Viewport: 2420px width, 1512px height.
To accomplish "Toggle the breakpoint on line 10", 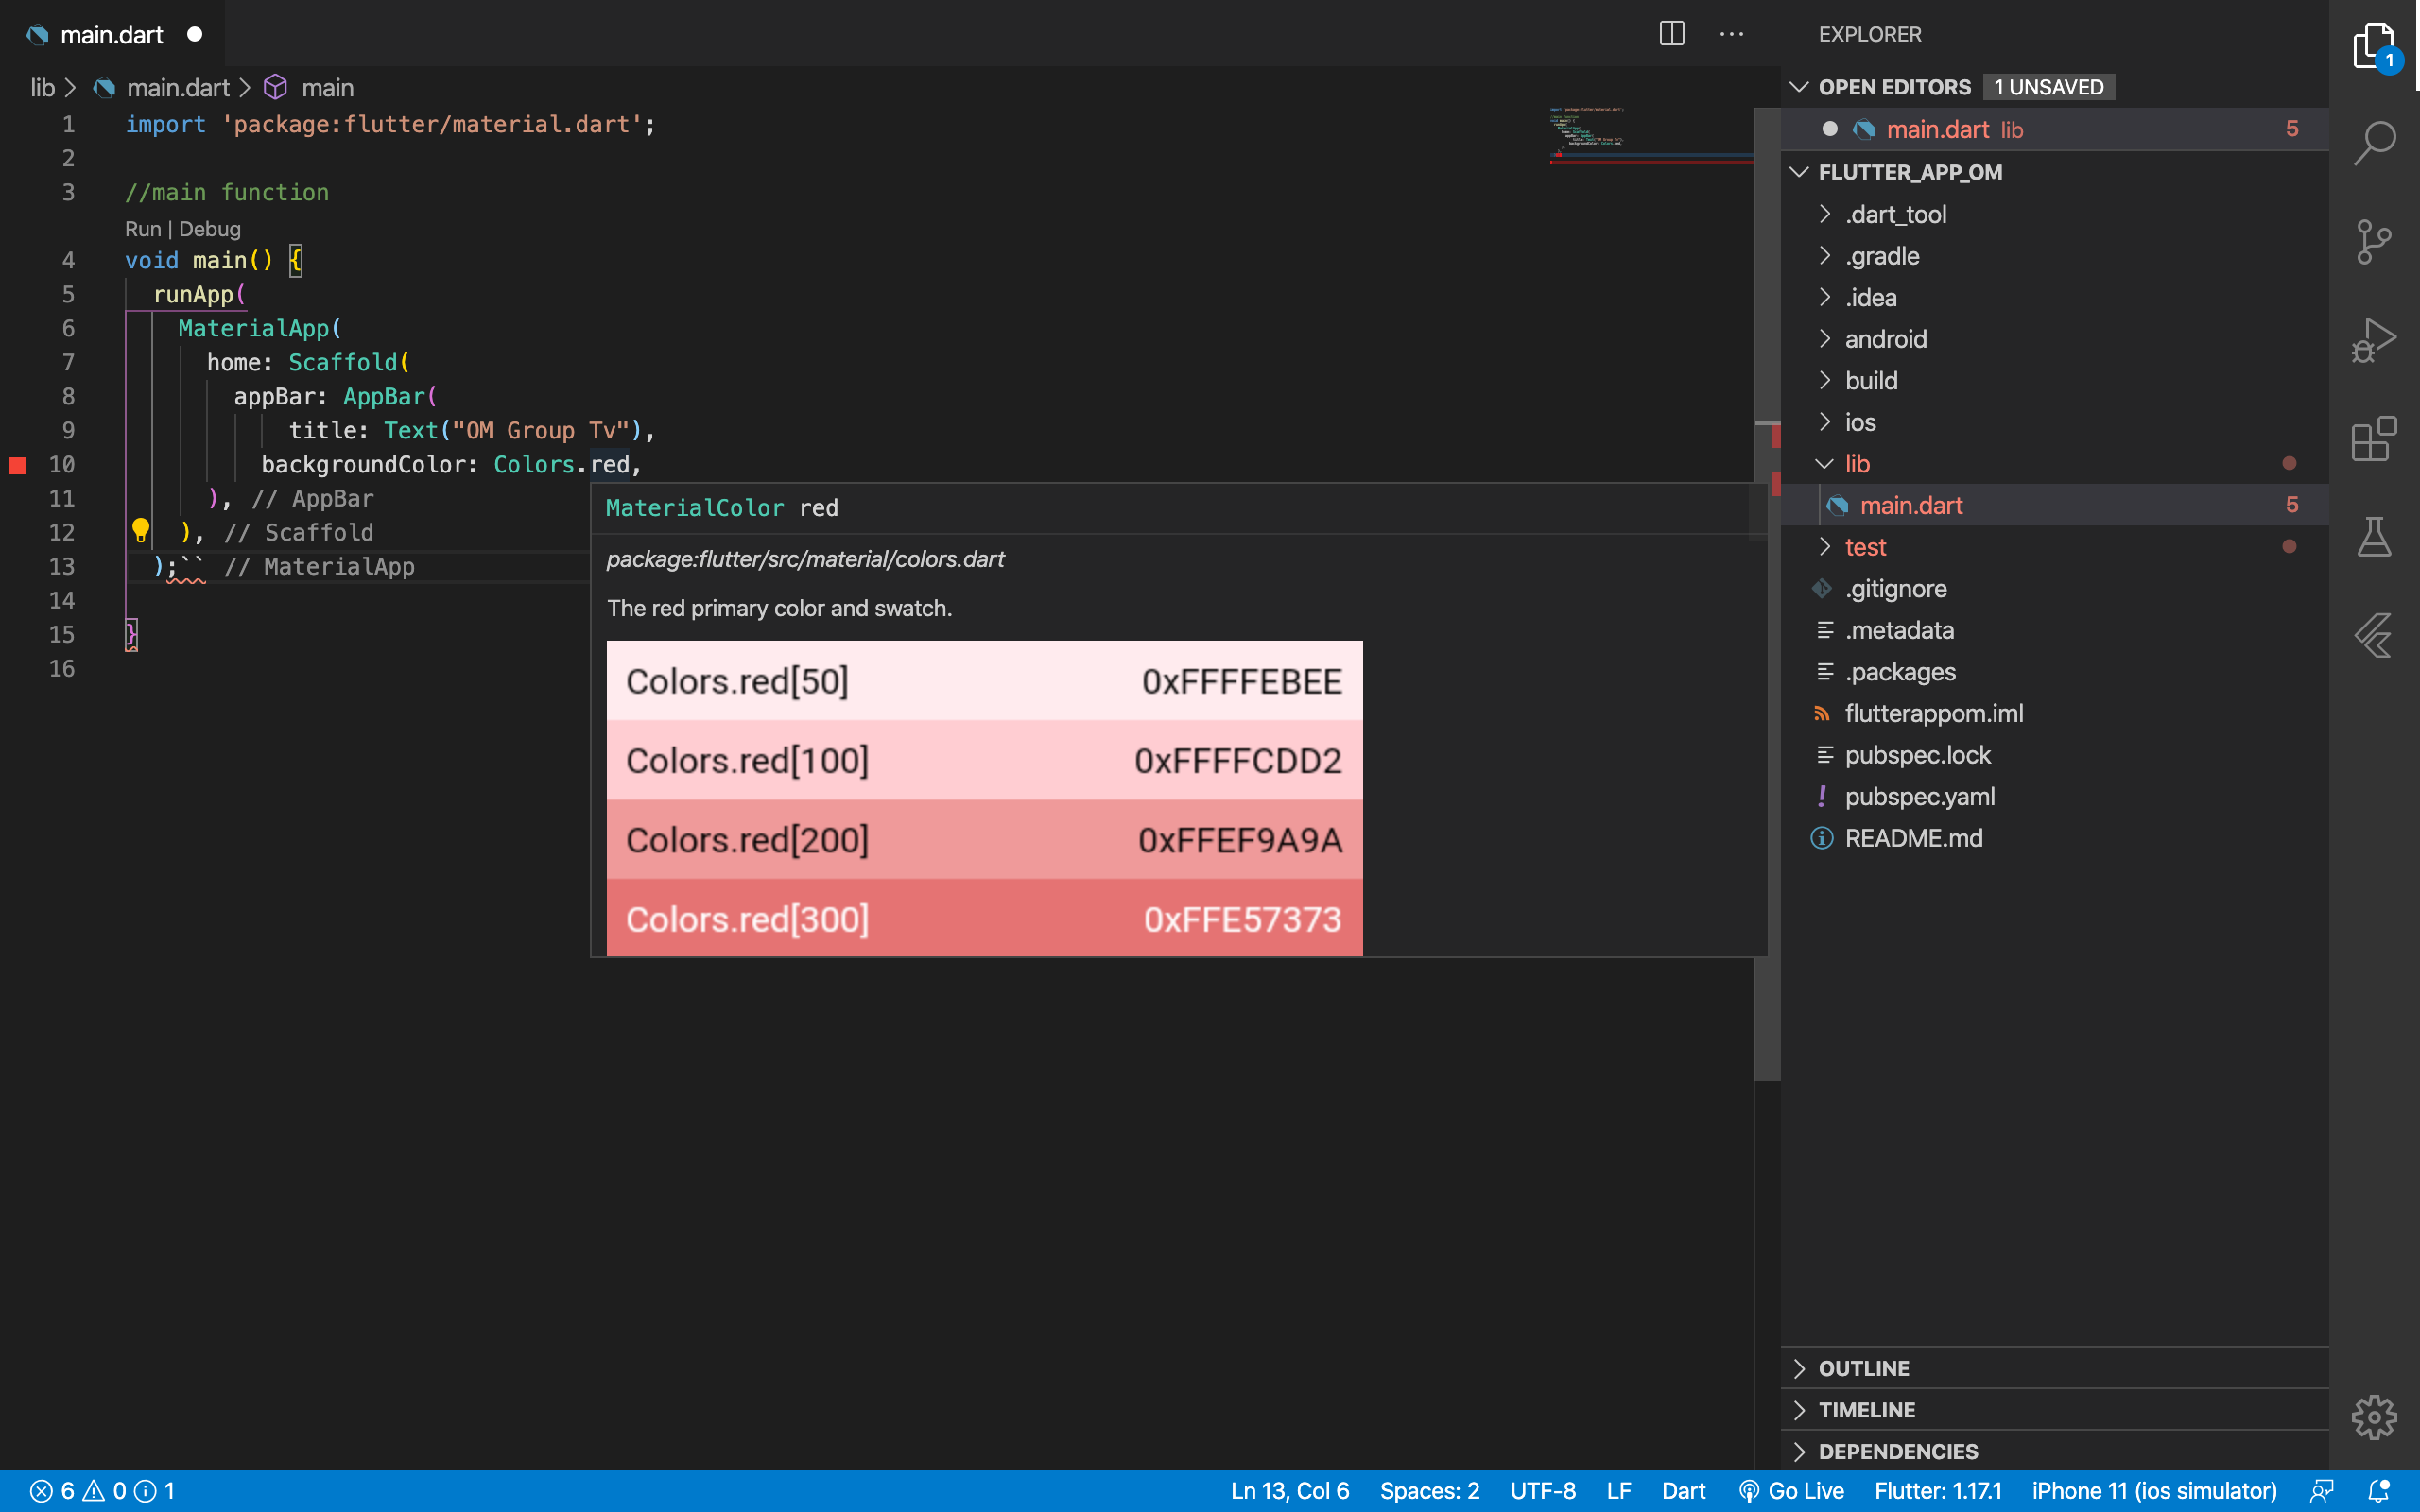I will (x=18, y=465).
